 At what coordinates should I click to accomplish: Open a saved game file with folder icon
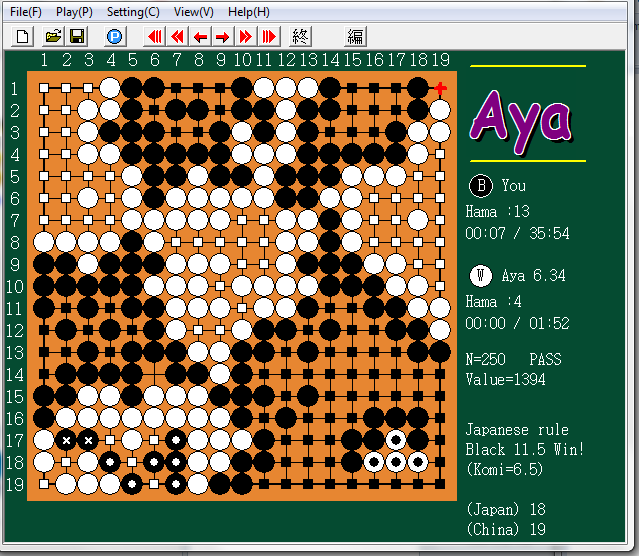(53, 37)
